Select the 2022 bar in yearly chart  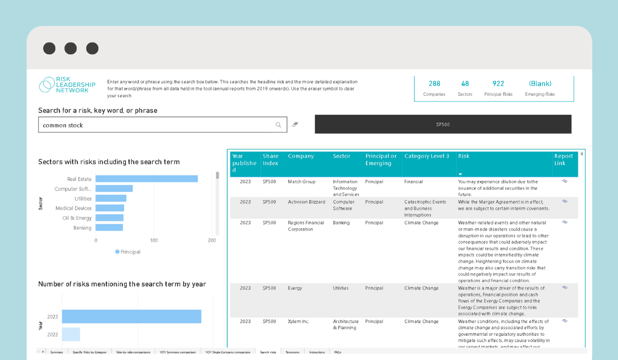pyautogui.click(x=71, y=334)
